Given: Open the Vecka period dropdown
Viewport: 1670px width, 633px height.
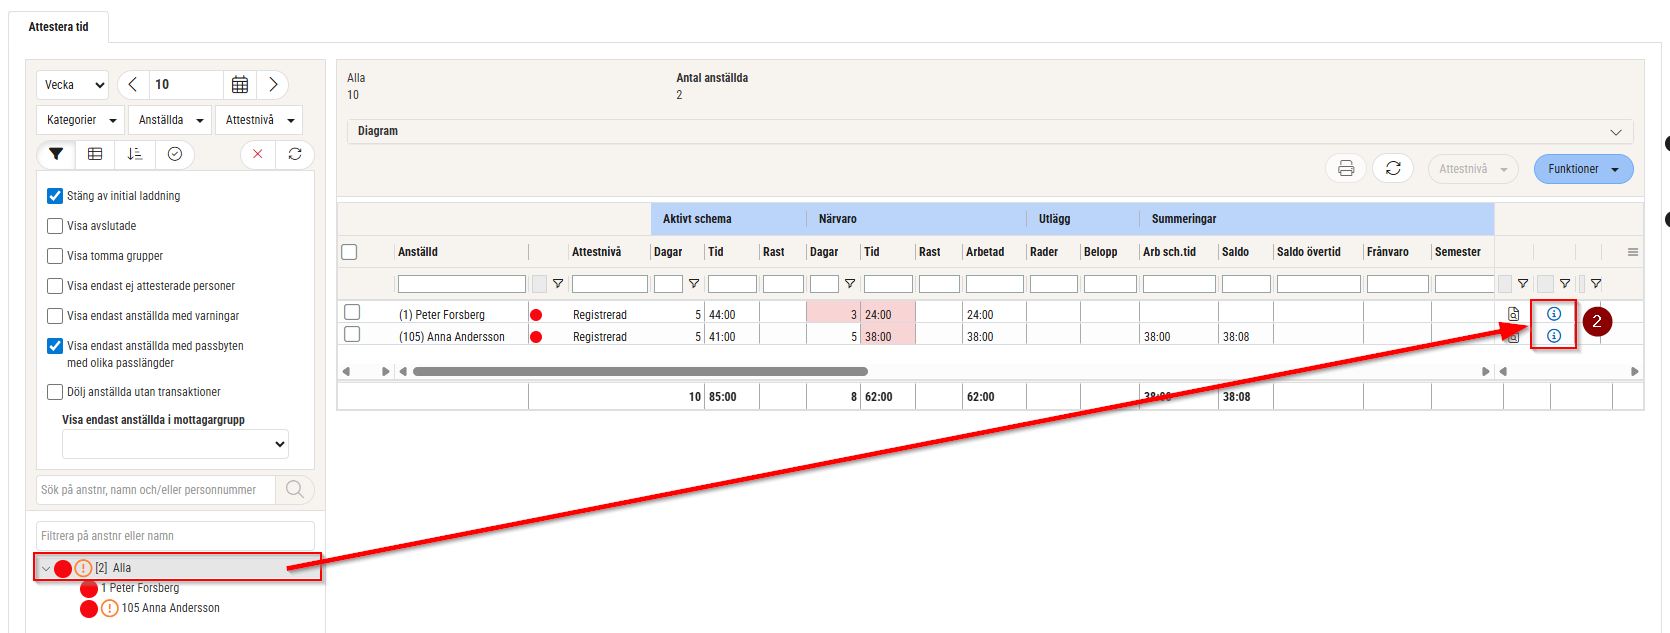Looking at the screenshot, I should [x=73, y=85].
